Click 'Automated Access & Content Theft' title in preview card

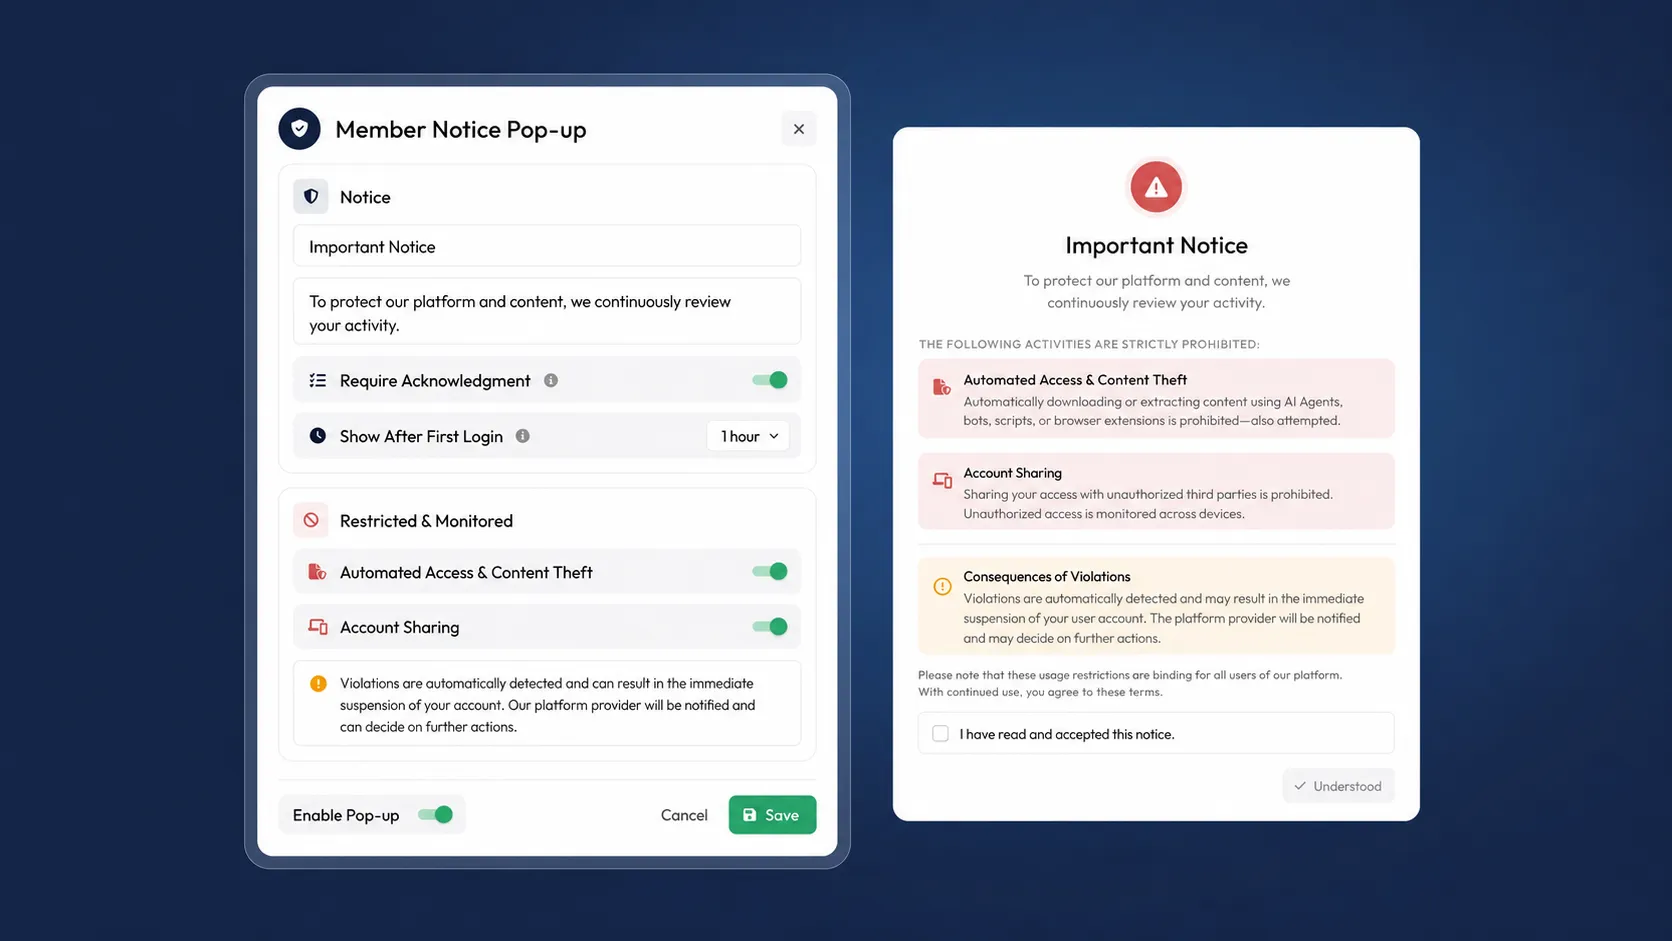pos(1075,380)
